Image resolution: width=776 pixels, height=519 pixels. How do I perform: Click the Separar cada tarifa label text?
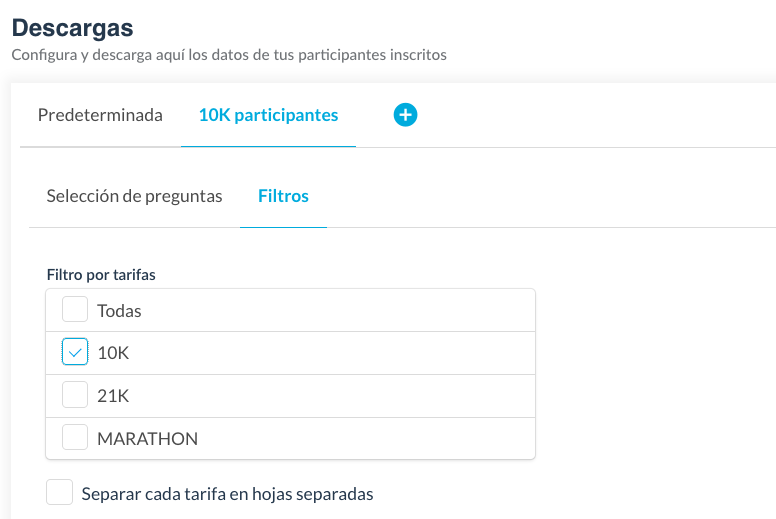point(227,494)
